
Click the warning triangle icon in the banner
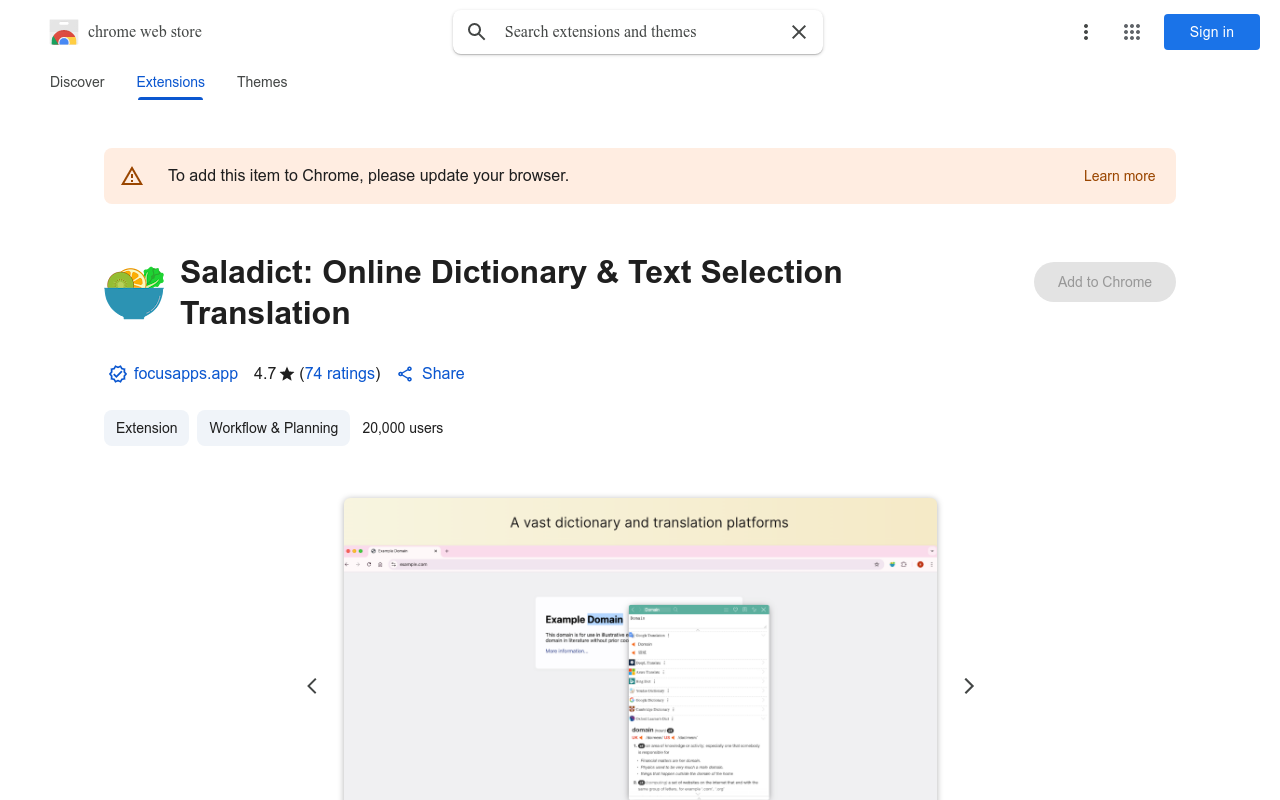coord(132,176)
